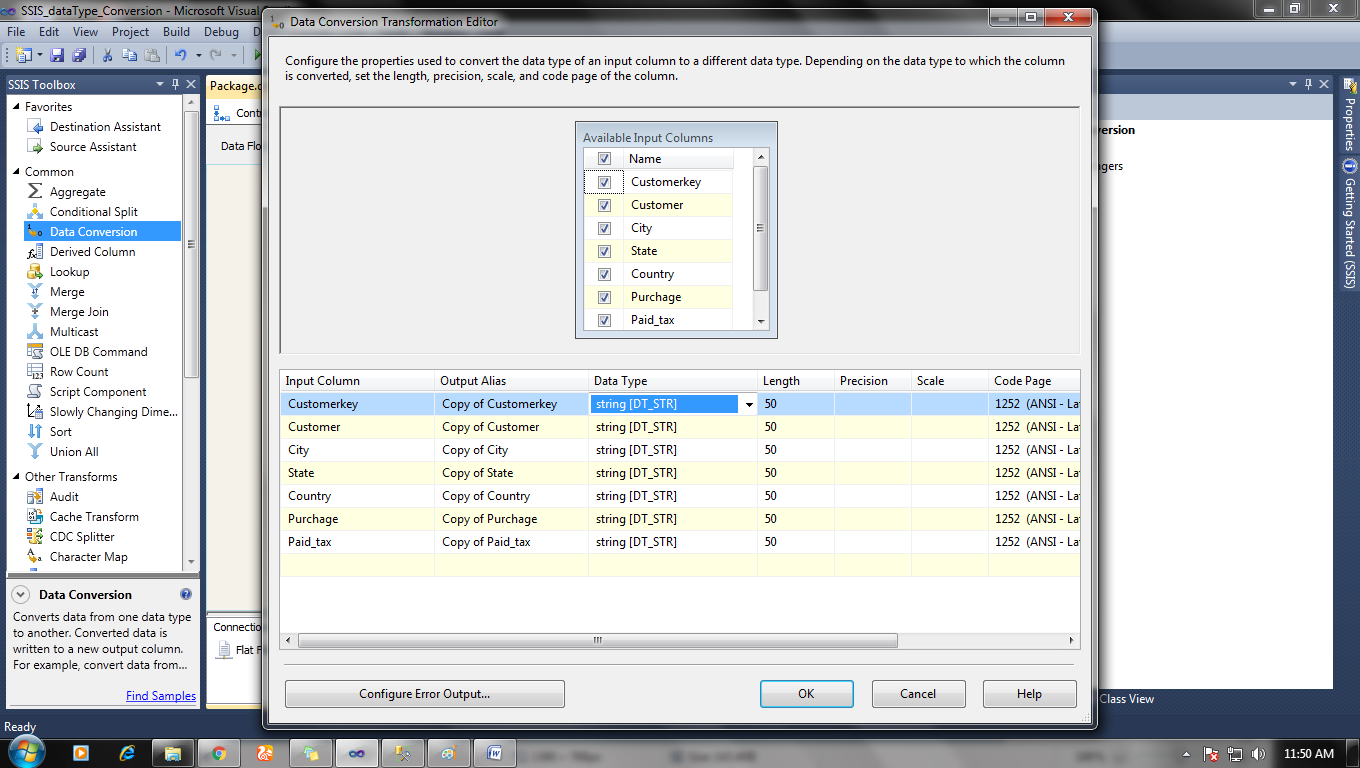
Task: Open Internet Explorer from taskbar
Action: coord(127,753)
